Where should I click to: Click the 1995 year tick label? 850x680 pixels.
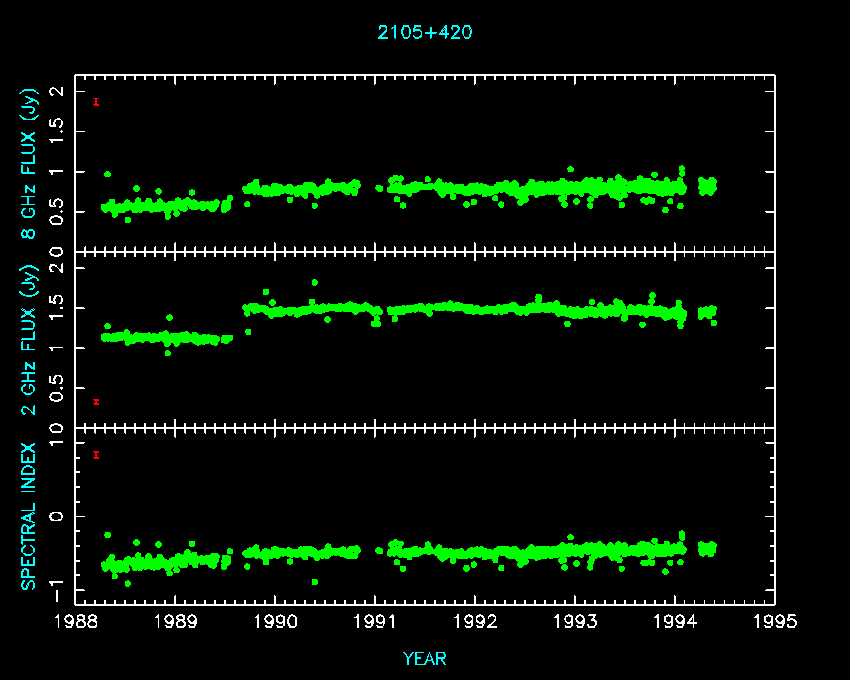[x=775, y=623]
